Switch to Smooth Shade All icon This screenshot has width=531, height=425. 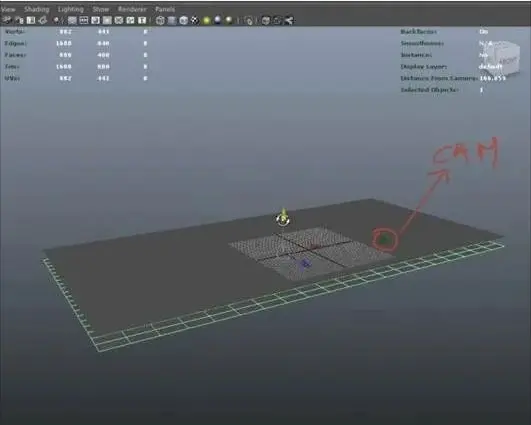[x=172, y=21]
